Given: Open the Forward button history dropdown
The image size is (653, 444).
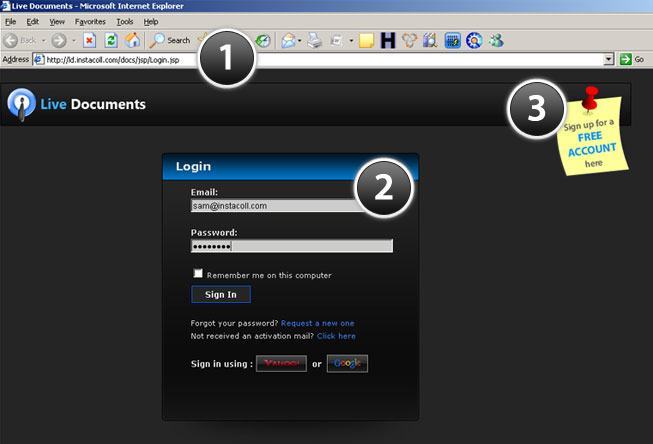Looking at the screenshot, I should [74, 40].
